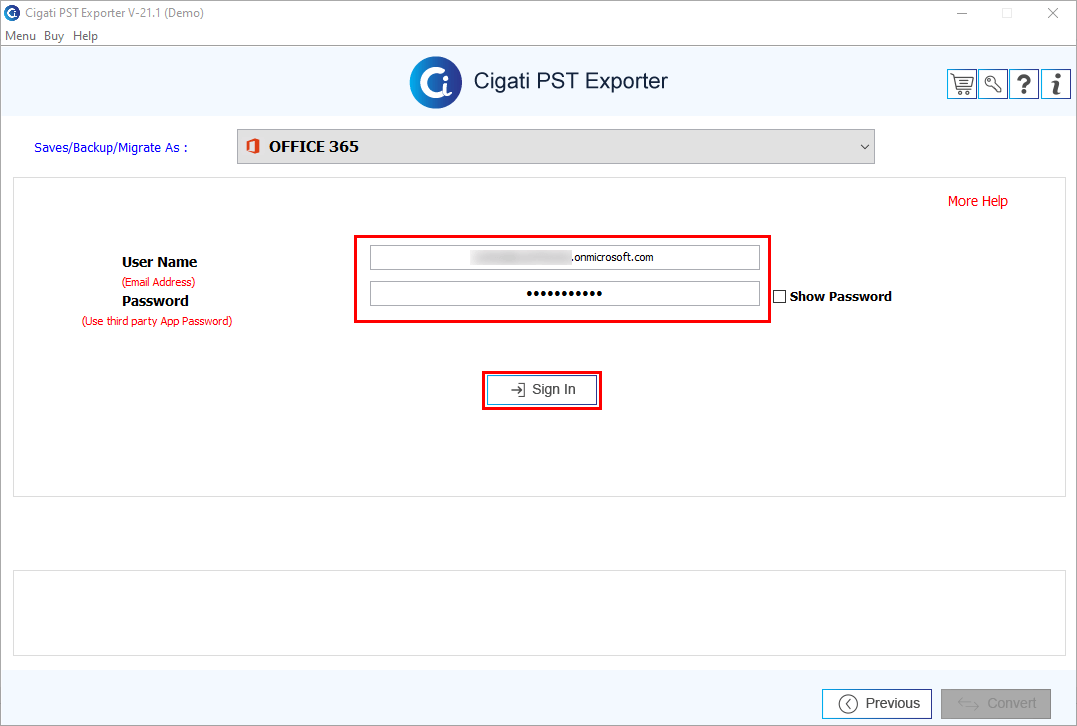Click the 'Saves/Backup/Migrate As :' label
Viewport: 1077px width, 726px height.
111,148
